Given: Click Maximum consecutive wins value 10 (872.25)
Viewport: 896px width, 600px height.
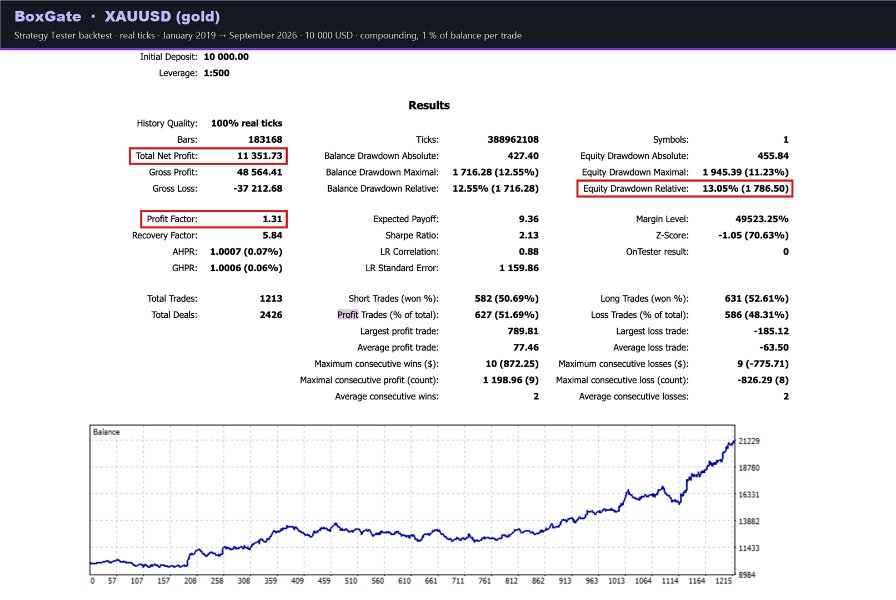Looking at the screenshot, I should coord(512,363).
